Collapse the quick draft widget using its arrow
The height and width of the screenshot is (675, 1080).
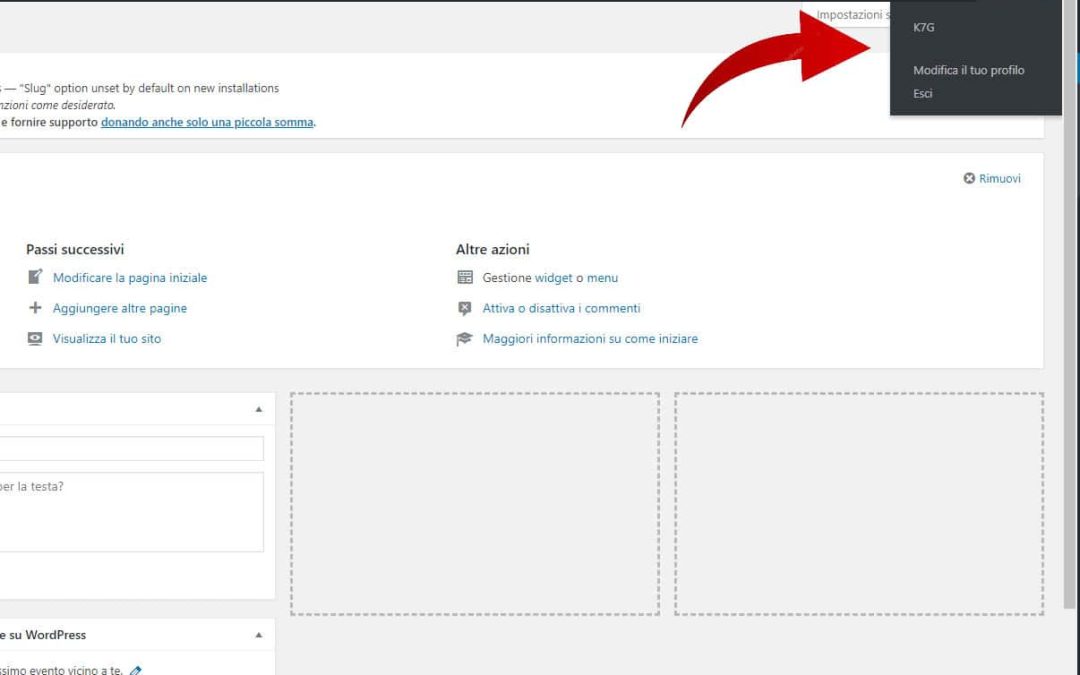tap(259, 409)
